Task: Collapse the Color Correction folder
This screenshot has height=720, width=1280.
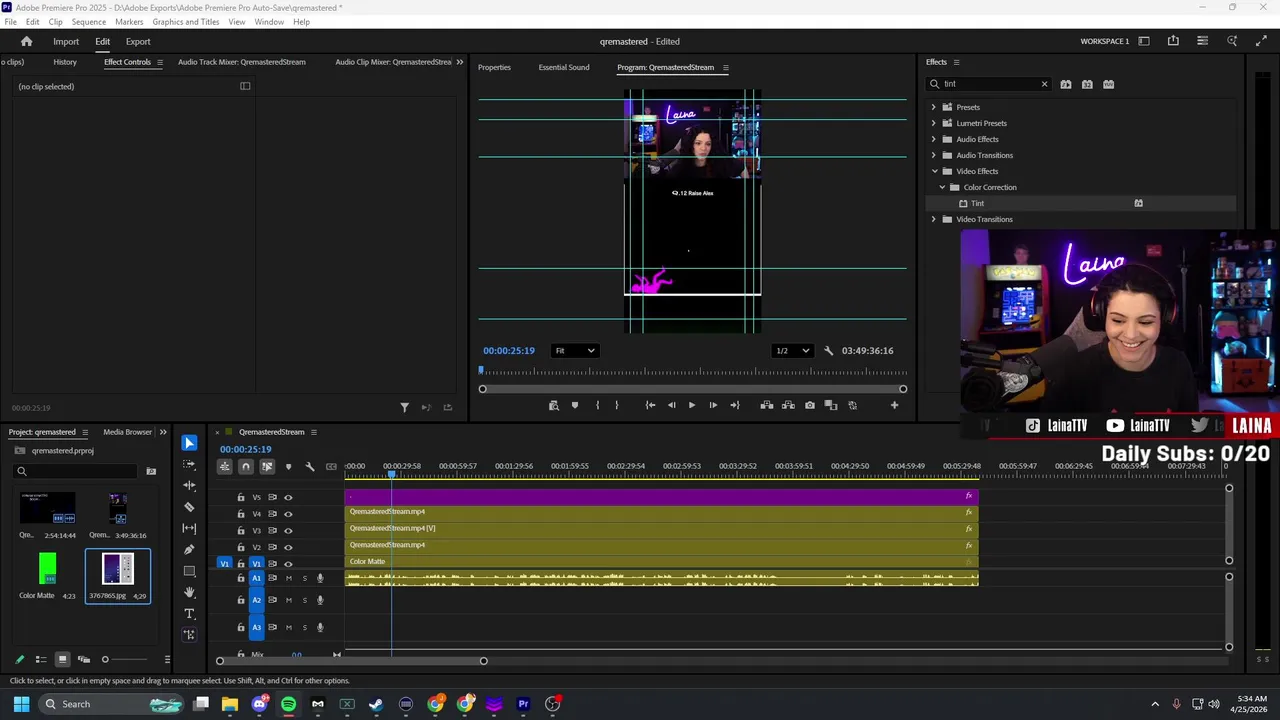Action: click(x=942, y=187)
